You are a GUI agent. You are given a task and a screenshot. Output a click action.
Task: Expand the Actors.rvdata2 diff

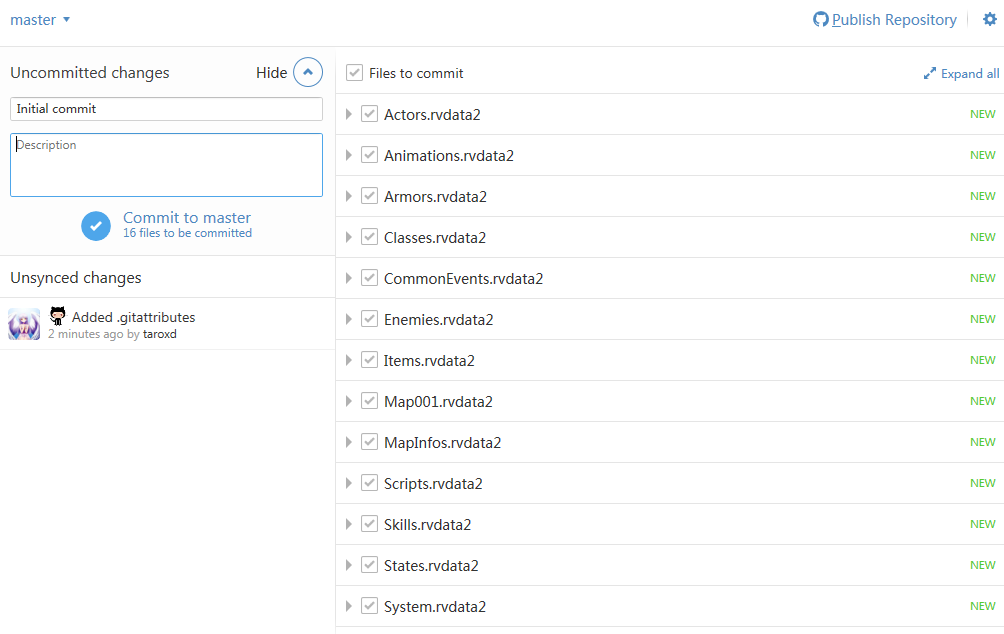point(348,114)
